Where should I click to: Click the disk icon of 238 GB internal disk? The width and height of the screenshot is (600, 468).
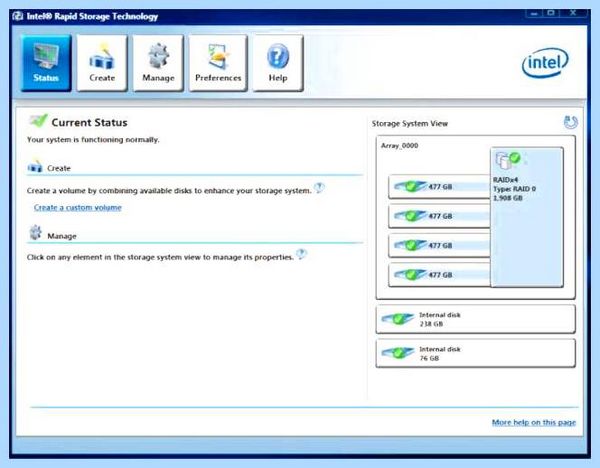(398, 319)
